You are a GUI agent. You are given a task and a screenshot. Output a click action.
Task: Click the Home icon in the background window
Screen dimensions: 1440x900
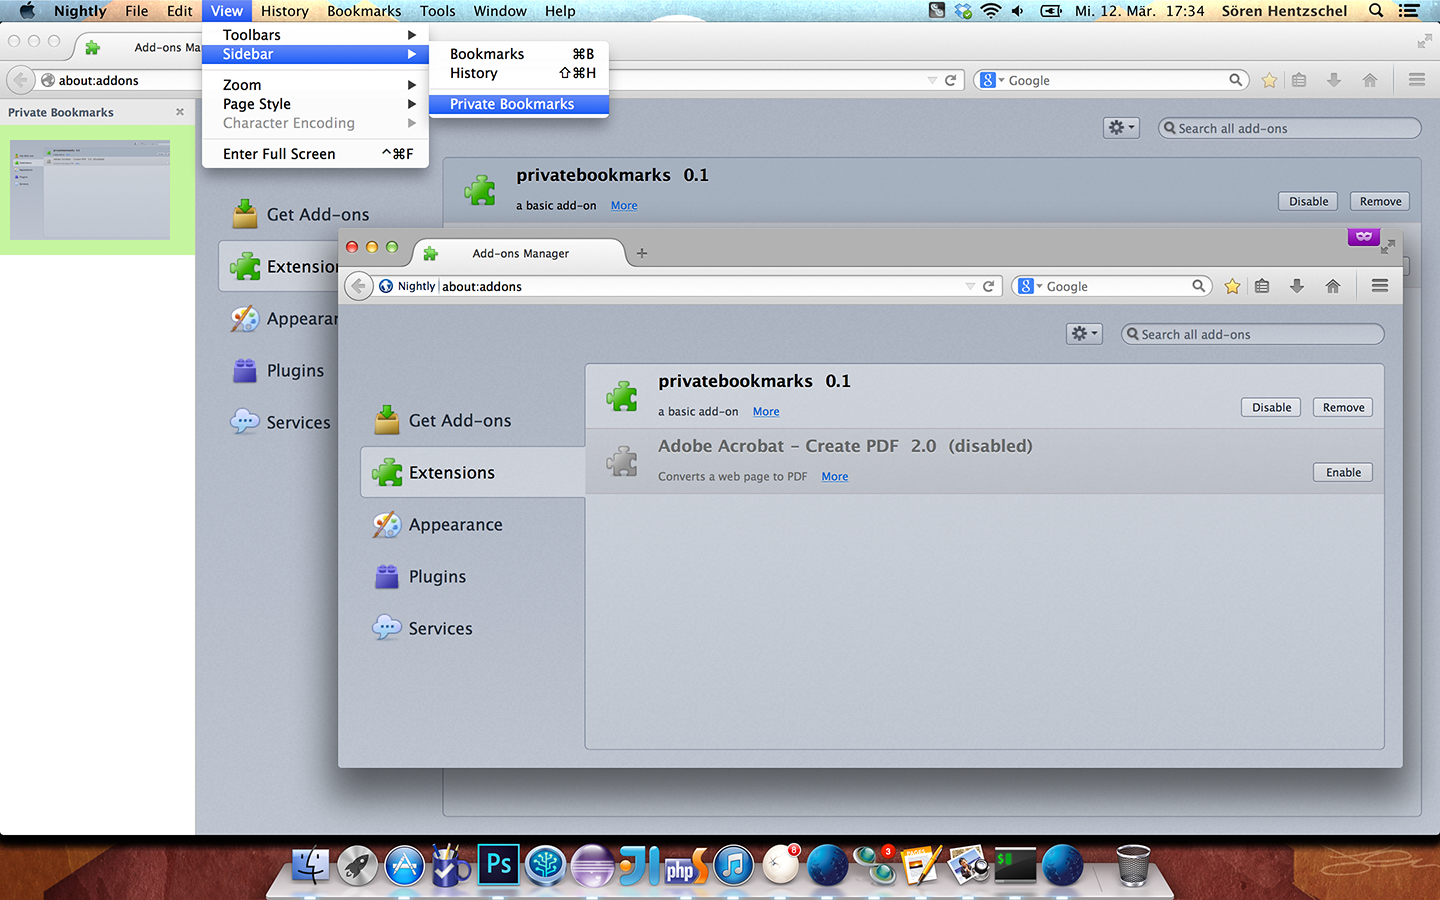(x=1370, y=80)
